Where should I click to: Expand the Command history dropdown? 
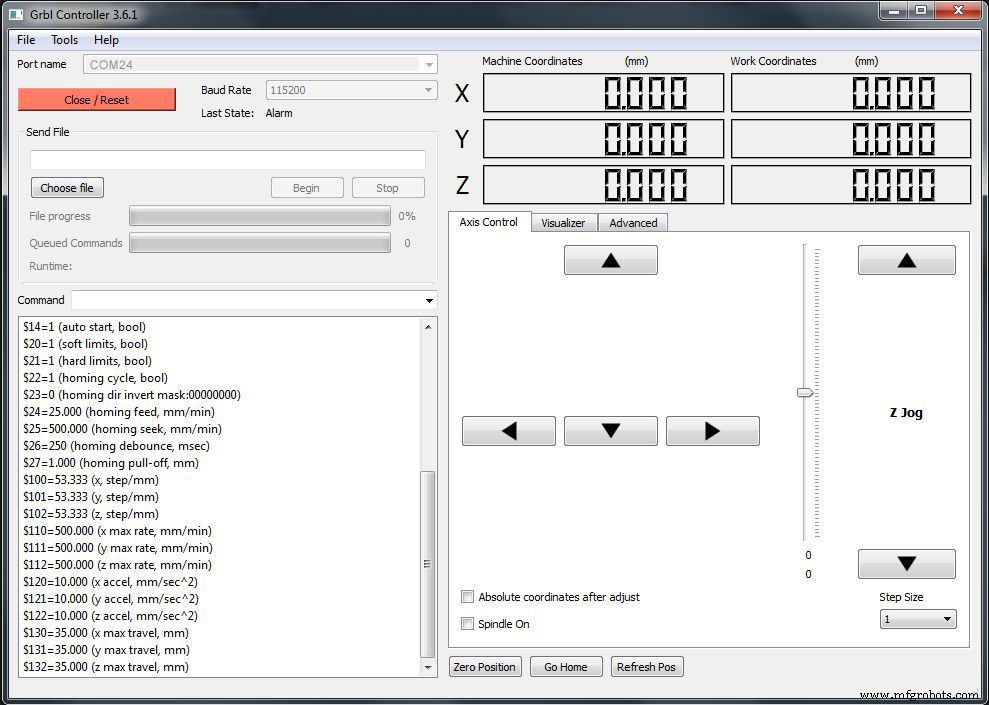click(430, 300)
